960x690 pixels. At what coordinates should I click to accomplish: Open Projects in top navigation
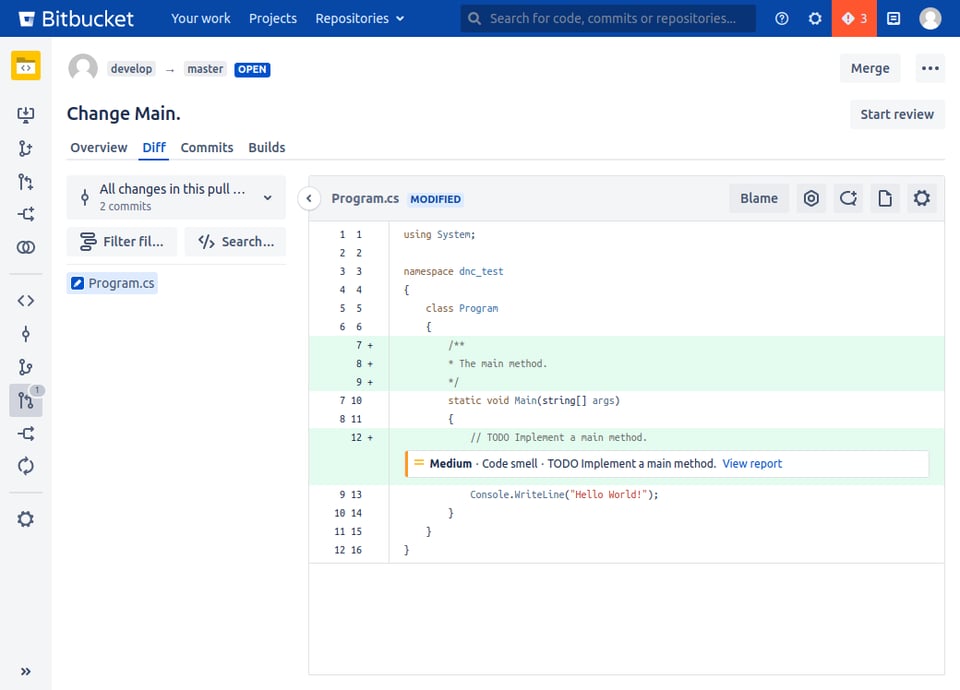point(272,18)
